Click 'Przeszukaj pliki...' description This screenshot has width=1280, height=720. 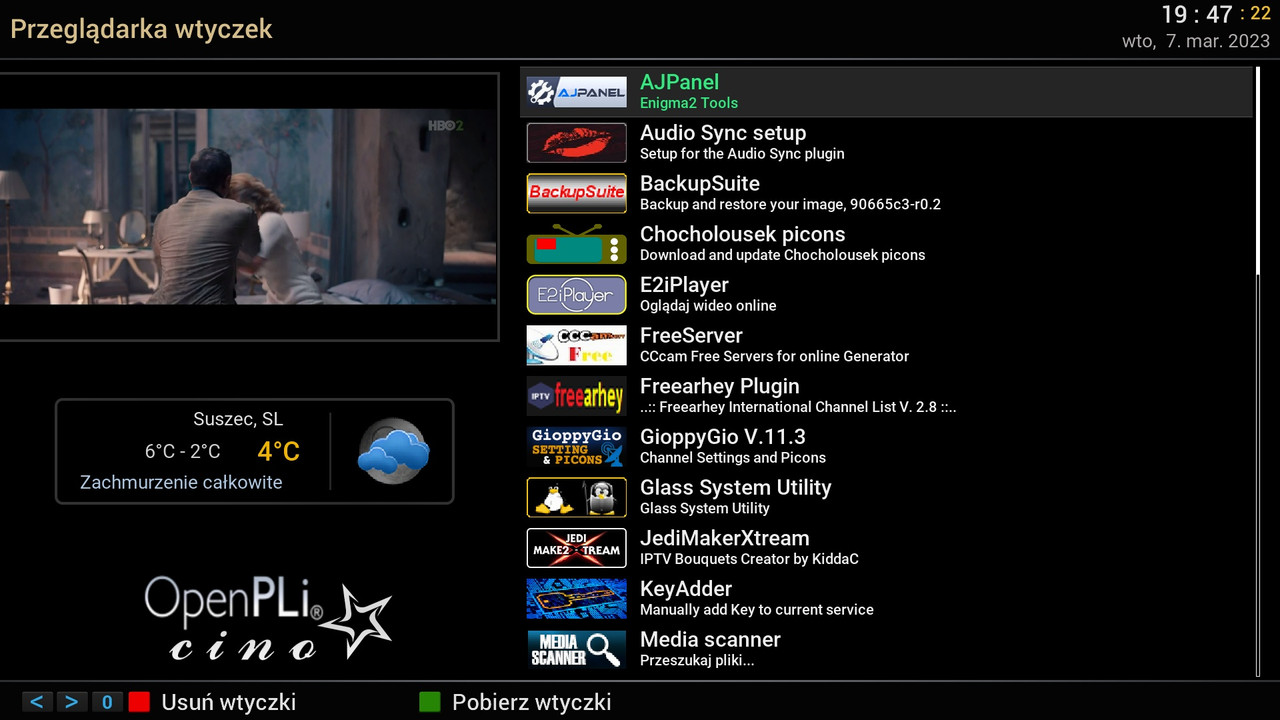[697, 661]
